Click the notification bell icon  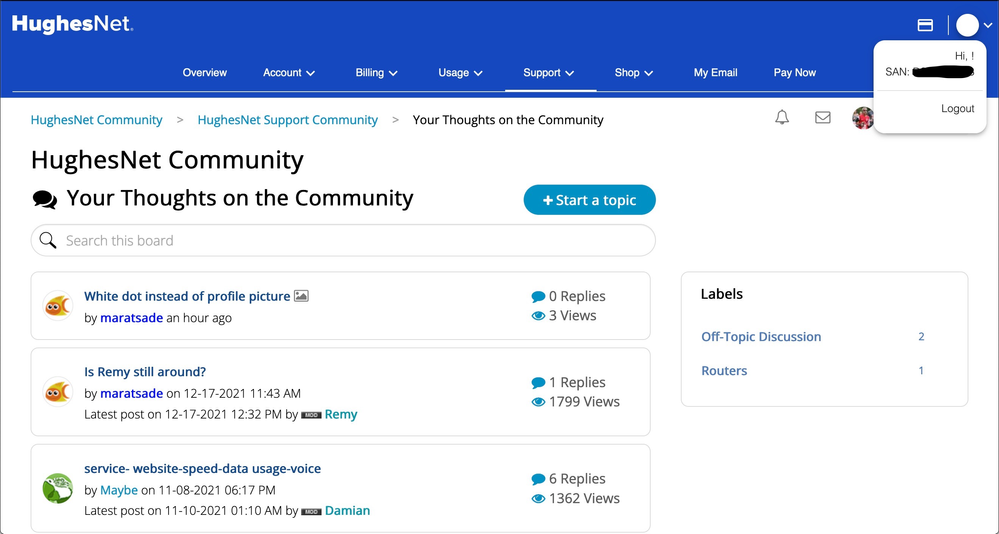coord(782,118)
